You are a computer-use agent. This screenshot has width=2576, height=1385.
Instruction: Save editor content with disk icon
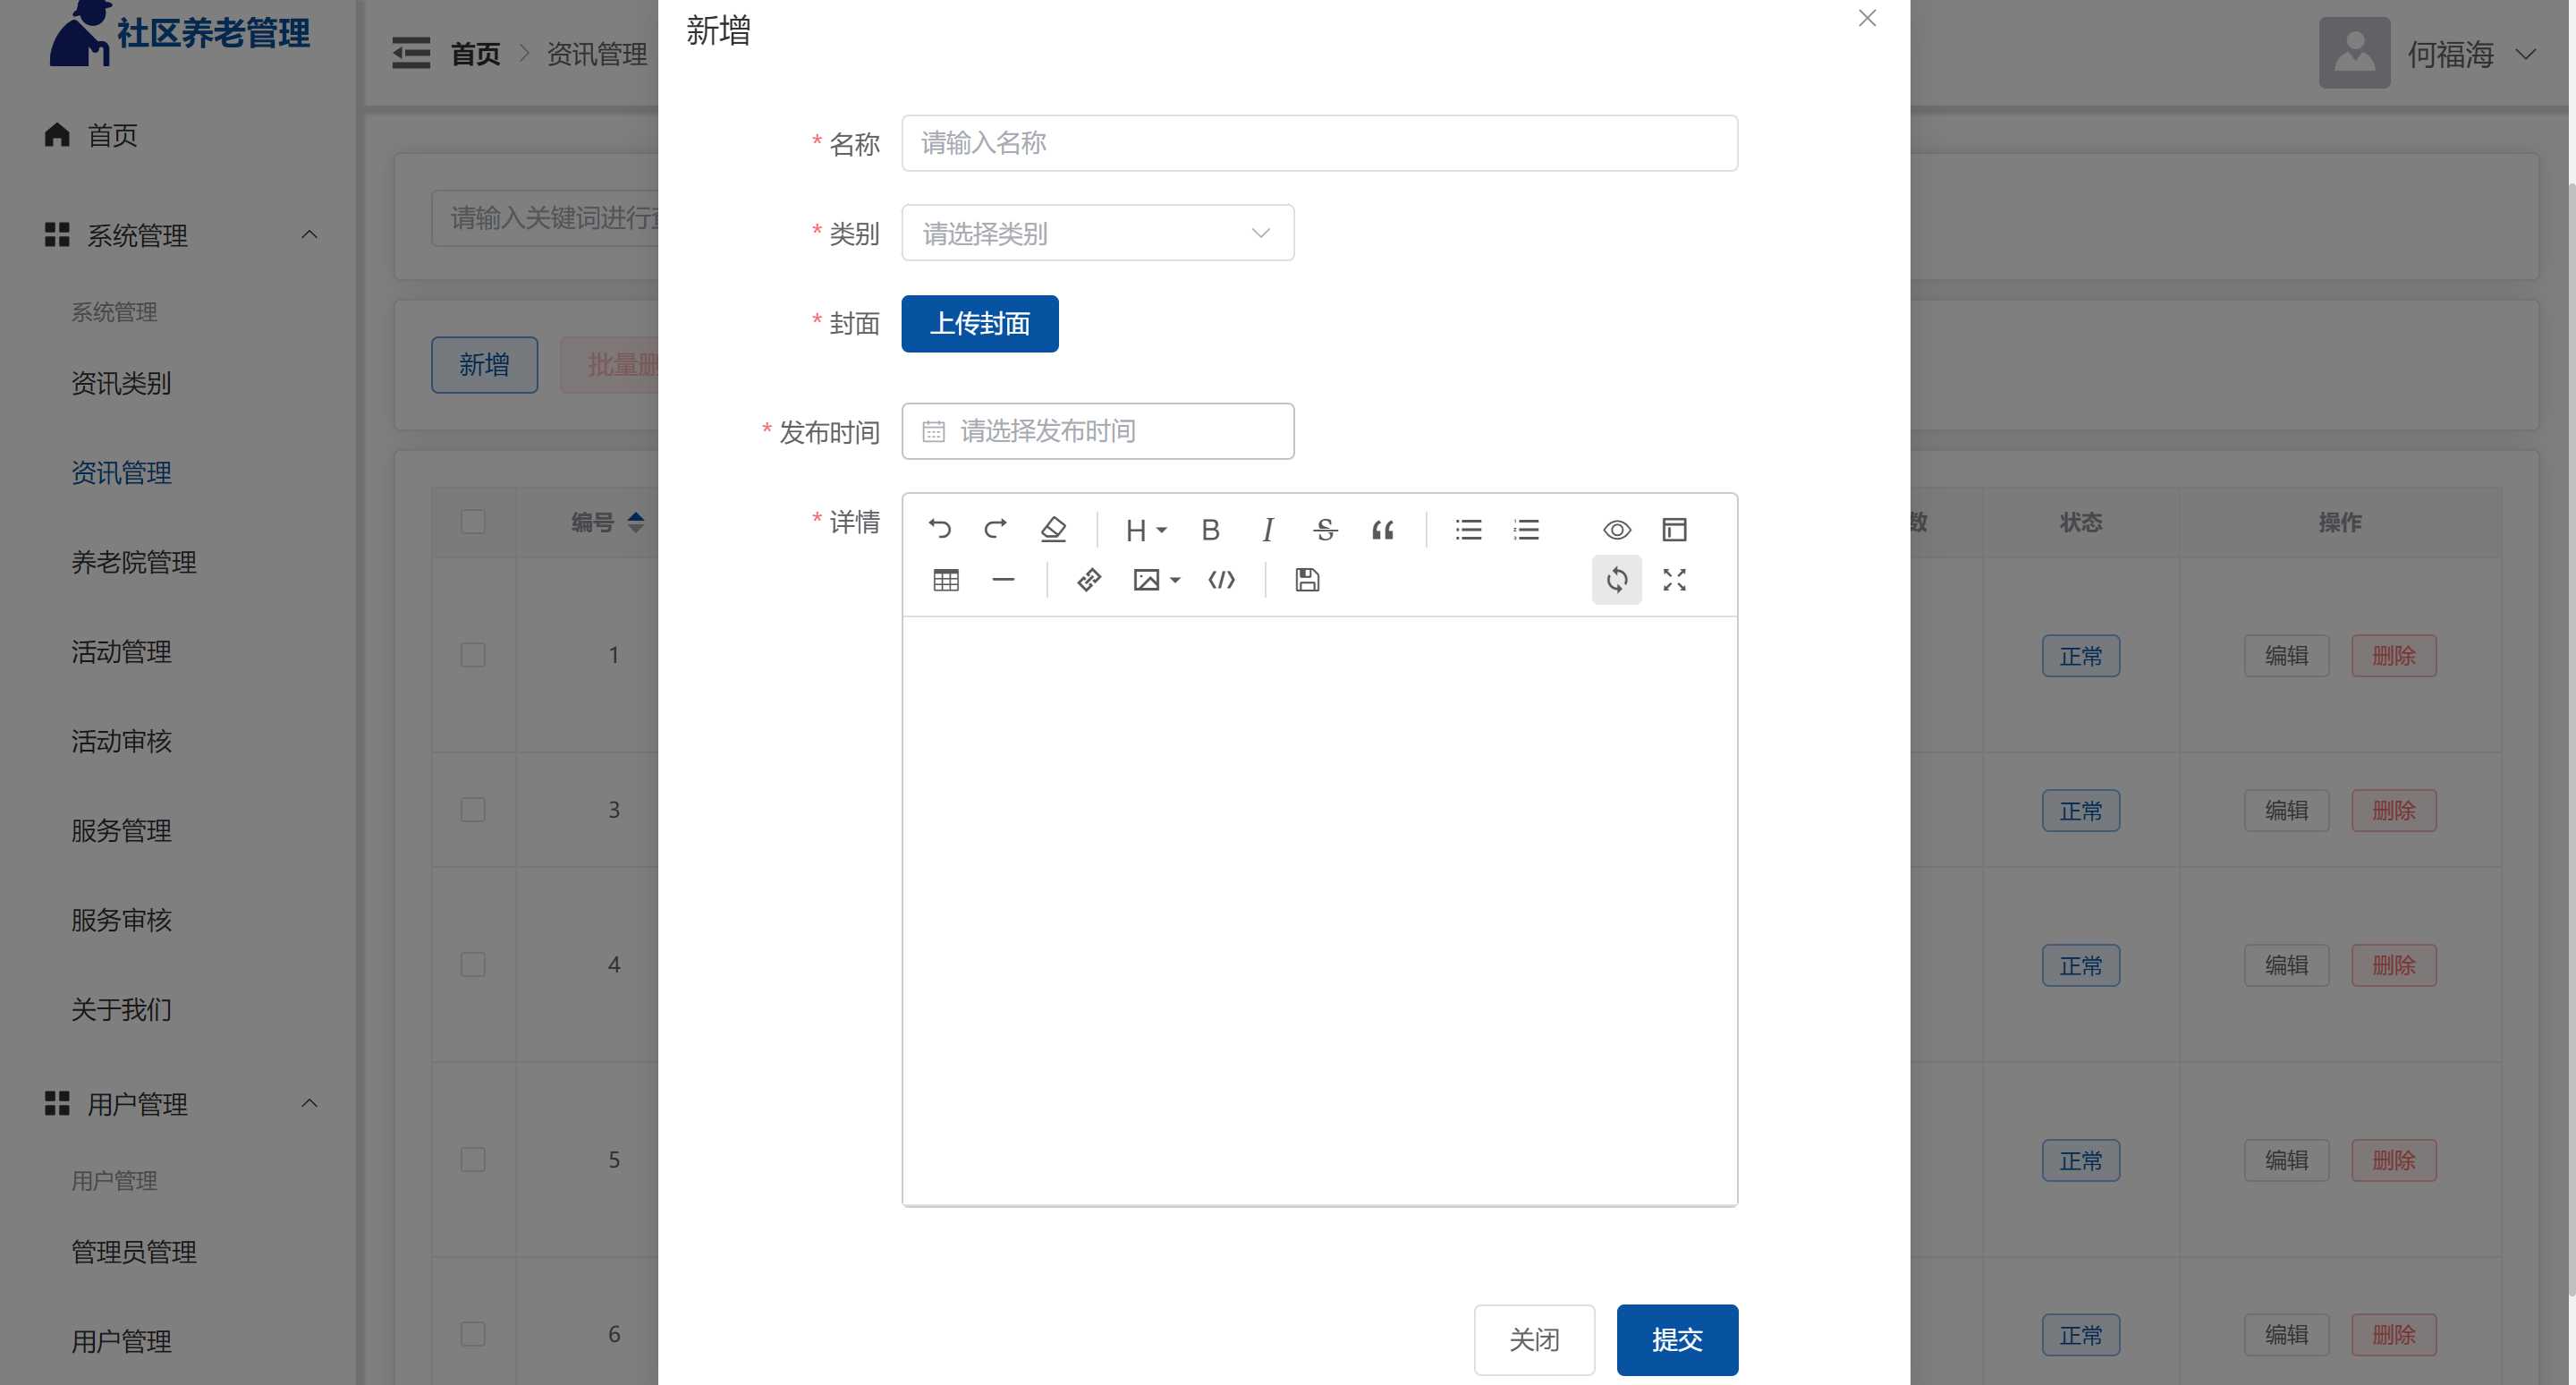click(x=1307, y=580)
